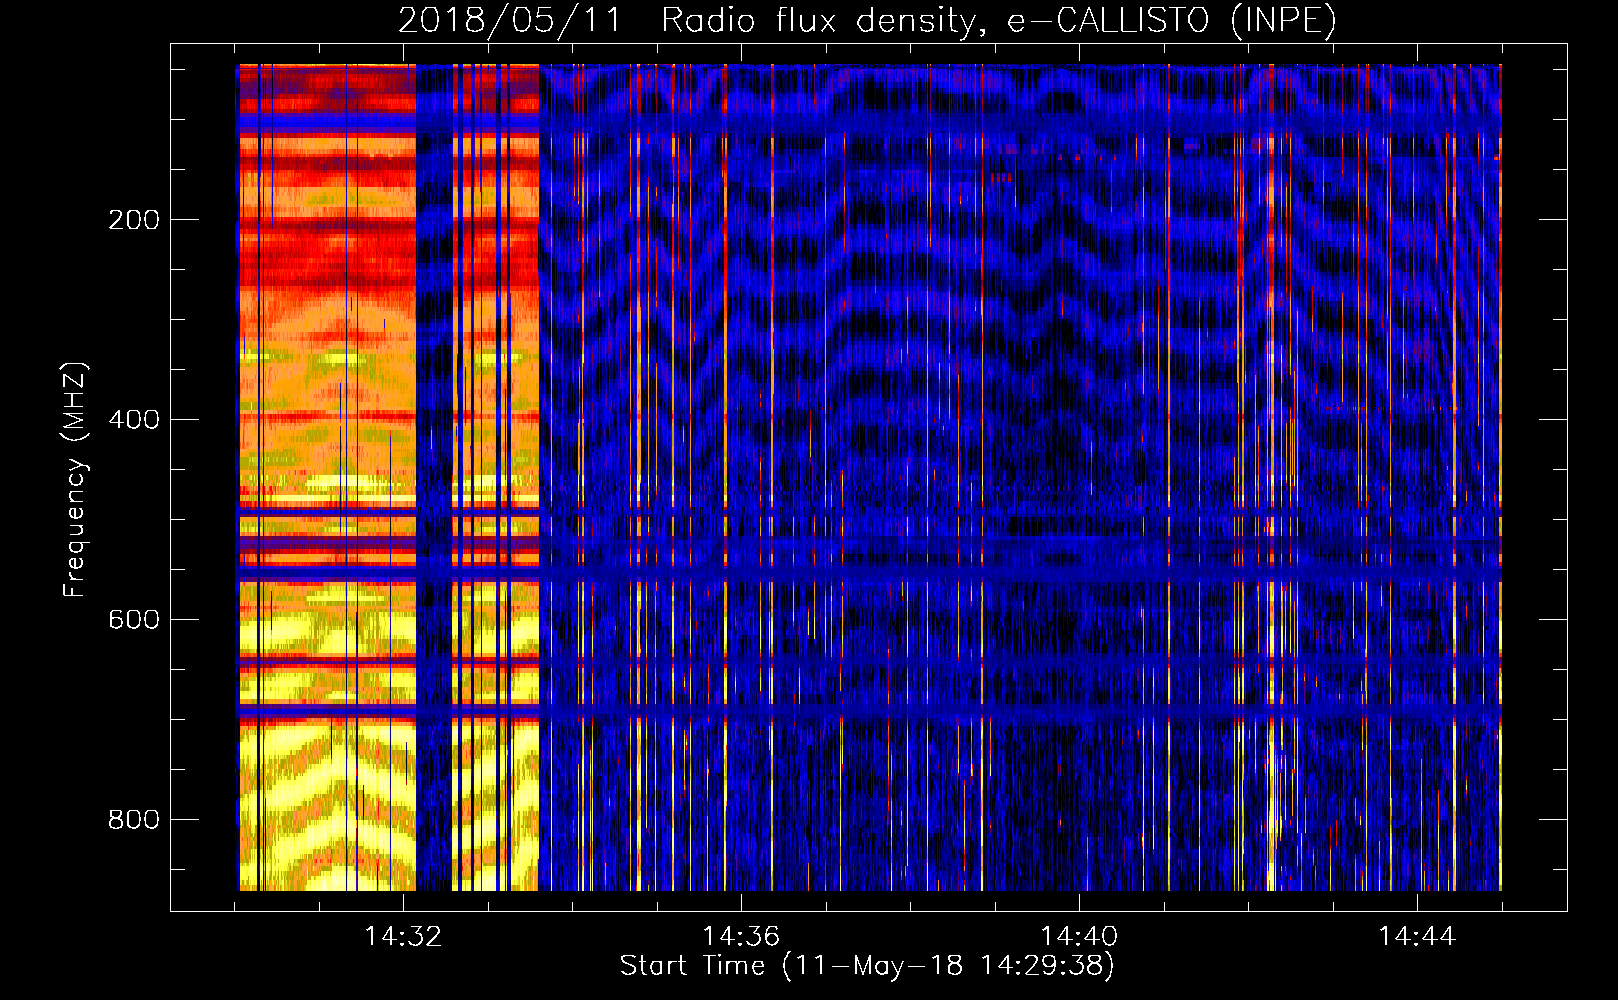Click the 600 frequency tick label
The width and height of the screenshot is (1618, 1000).
(134, 620)
